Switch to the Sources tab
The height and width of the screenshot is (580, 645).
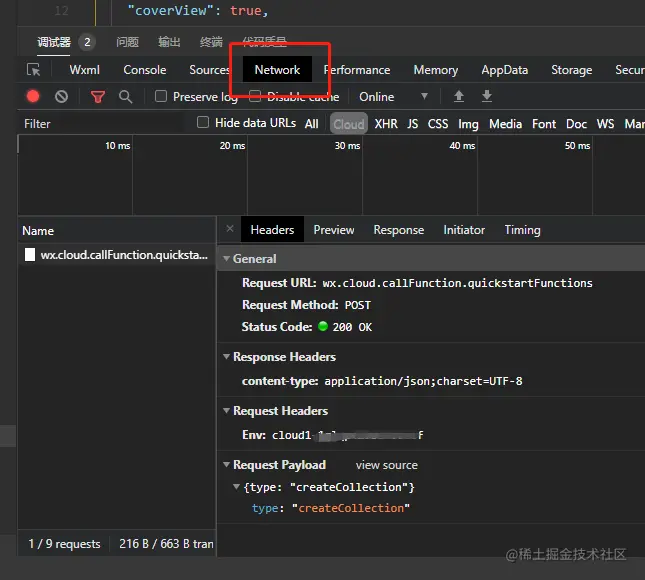209,70
